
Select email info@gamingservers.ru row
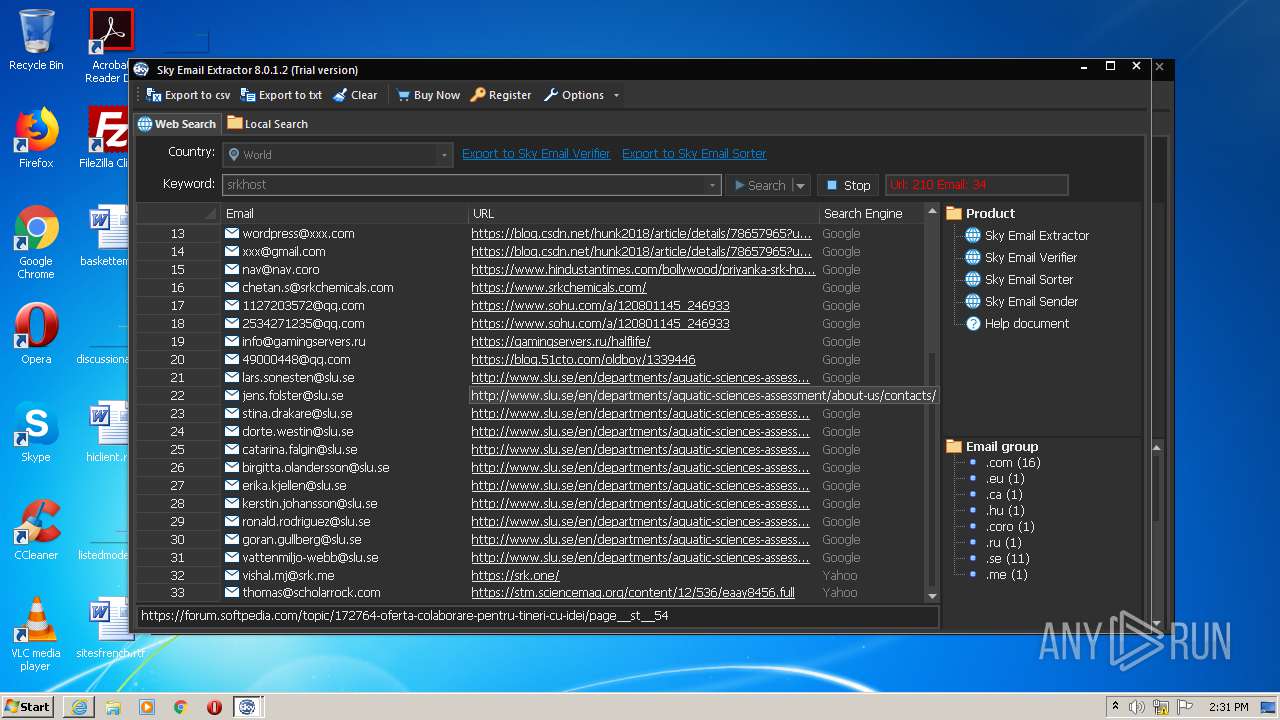(x=303, y=342)
